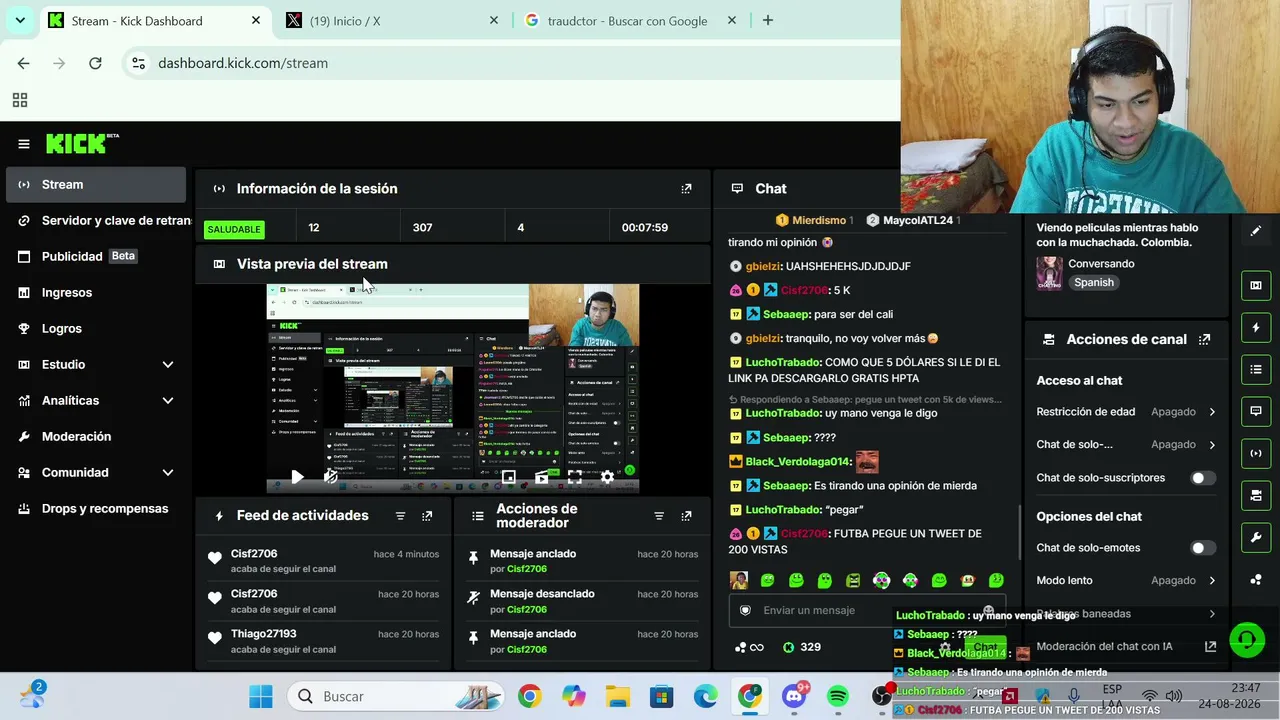Viewport: 1280px width, 720px height.
Task: Pop out the Feed de actividades panel
Action: [427, 516]
